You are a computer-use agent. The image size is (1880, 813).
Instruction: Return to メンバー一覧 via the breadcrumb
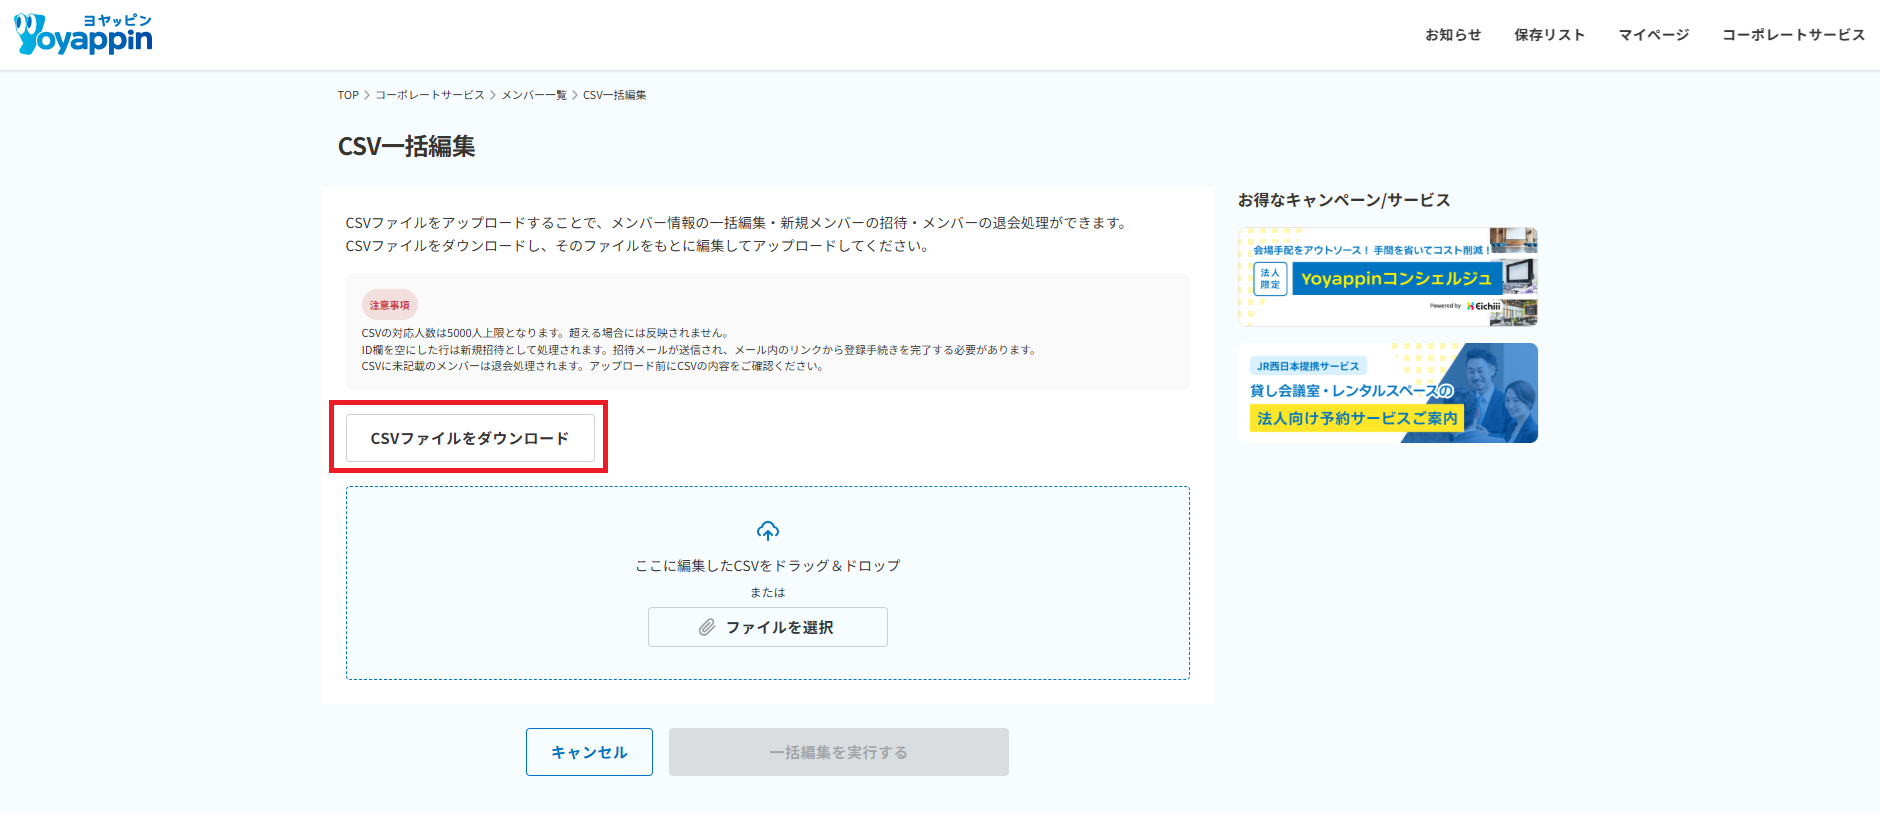point(533,95)
